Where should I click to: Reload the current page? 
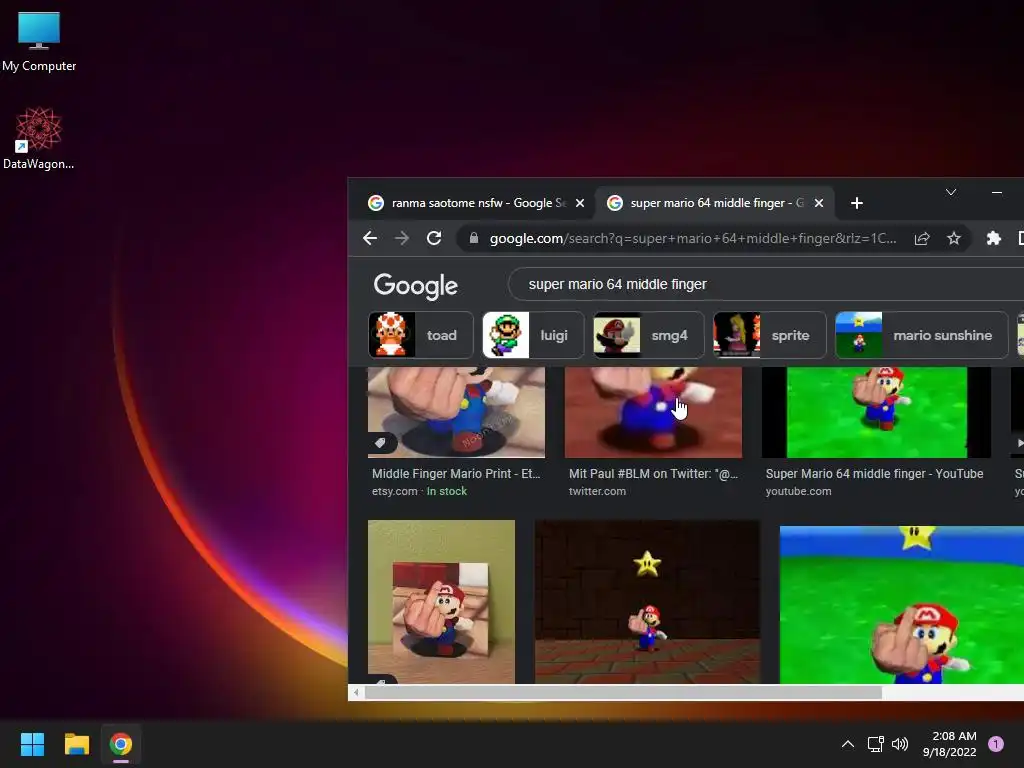point(434,238)
